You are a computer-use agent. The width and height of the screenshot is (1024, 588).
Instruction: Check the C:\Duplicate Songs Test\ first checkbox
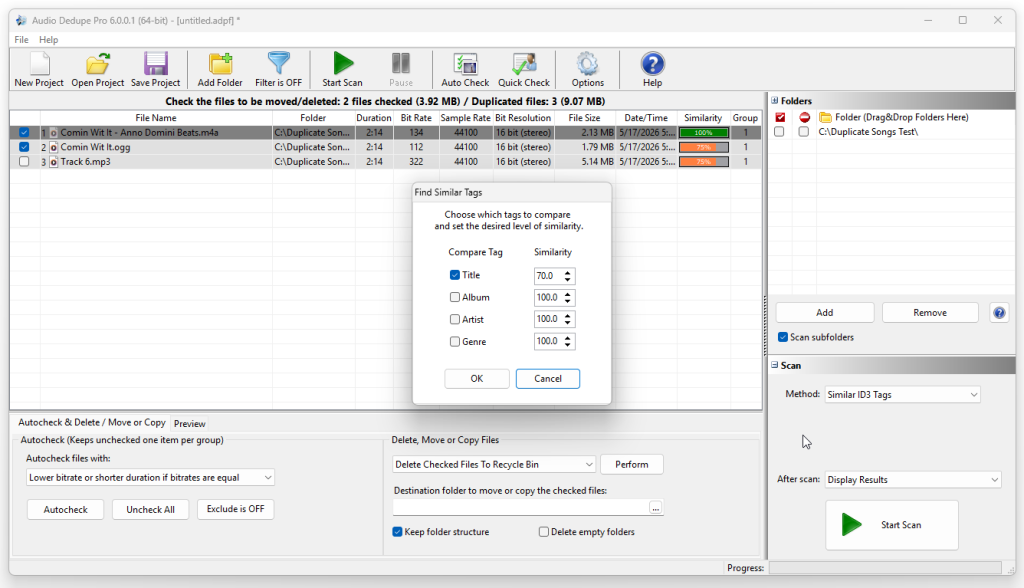tap(779, 132)
